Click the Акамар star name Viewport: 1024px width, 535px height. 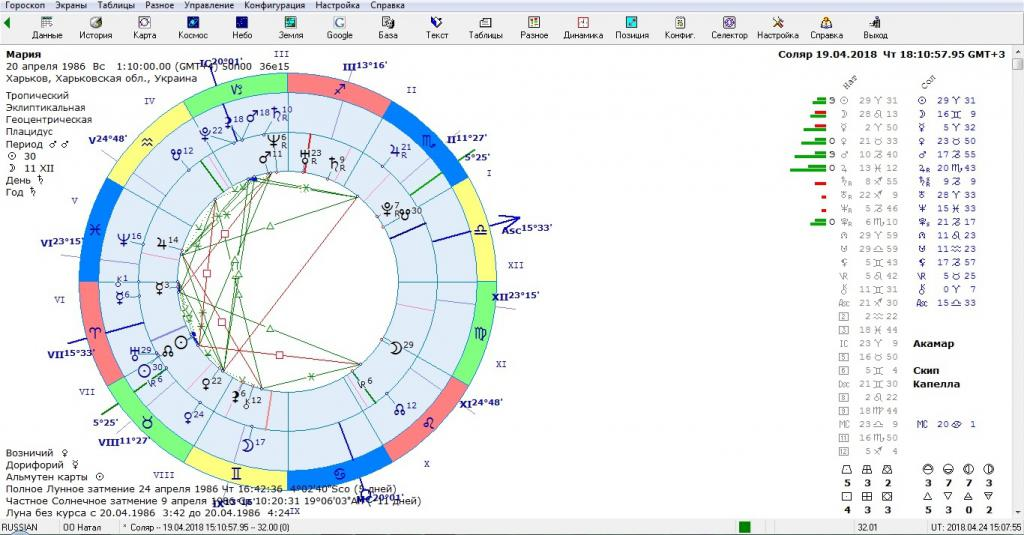[x=933, y=344]
